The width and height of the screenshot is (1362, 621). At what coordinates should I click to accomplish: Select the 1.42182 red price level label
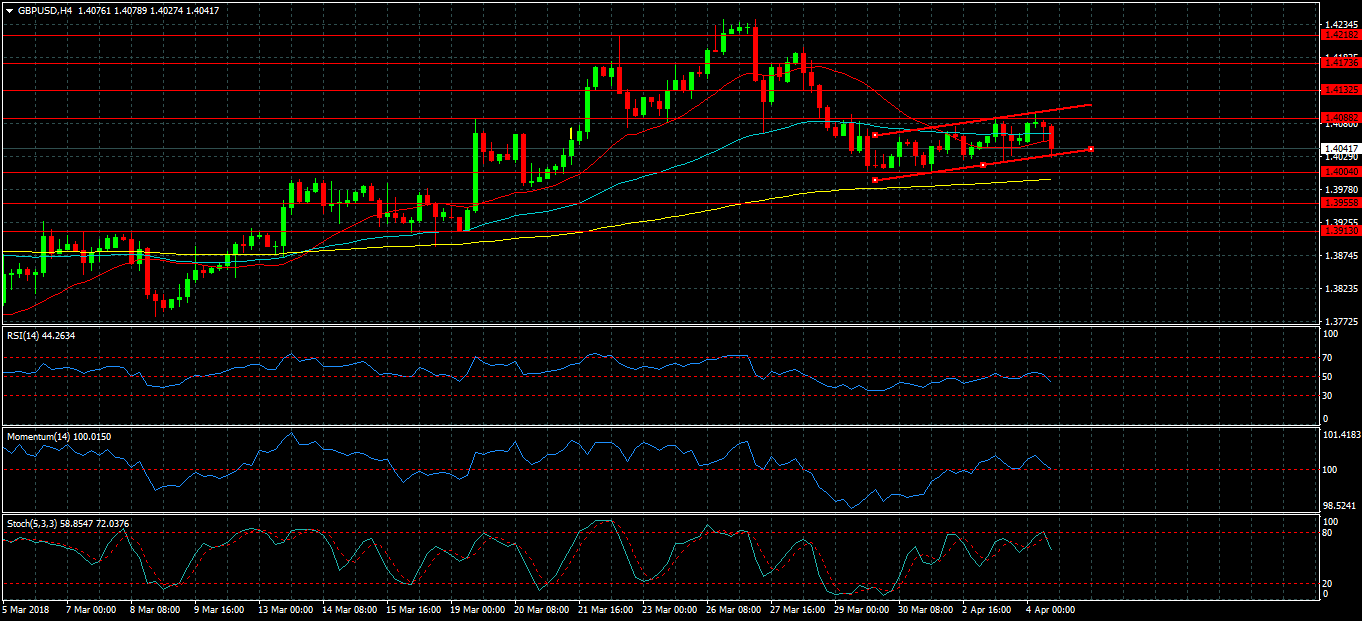tap(1339, 35)
